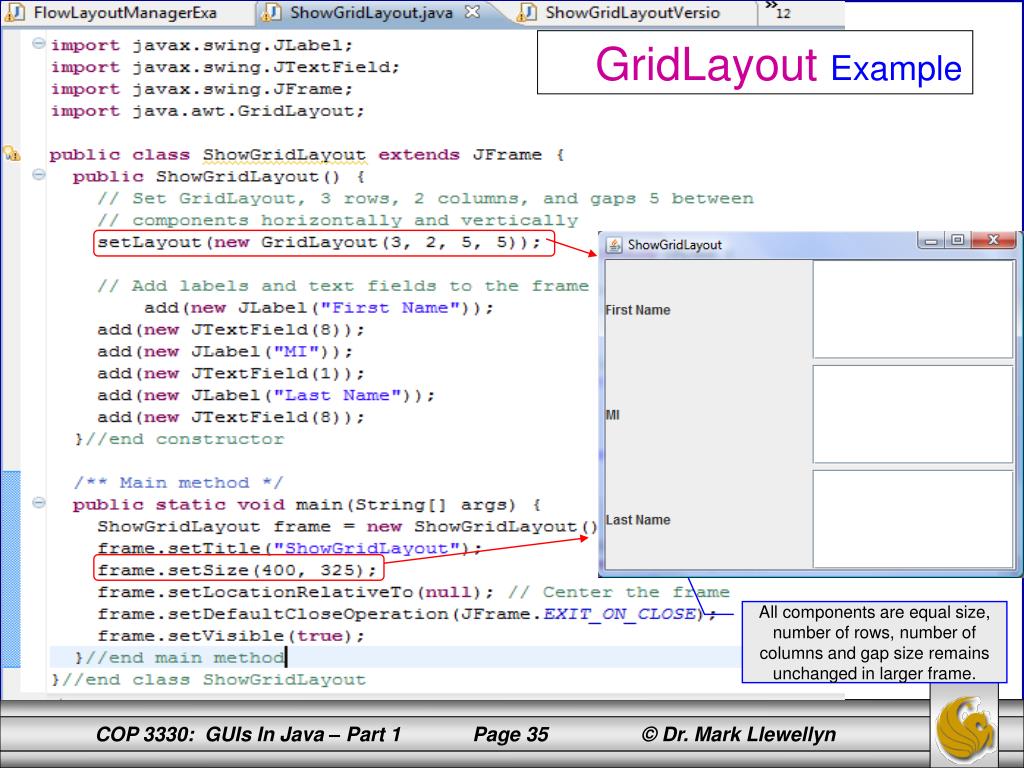This screenshot has height=768, width=1024.
Task: Close the ShowGridLayout window
Action: [993, 240]
